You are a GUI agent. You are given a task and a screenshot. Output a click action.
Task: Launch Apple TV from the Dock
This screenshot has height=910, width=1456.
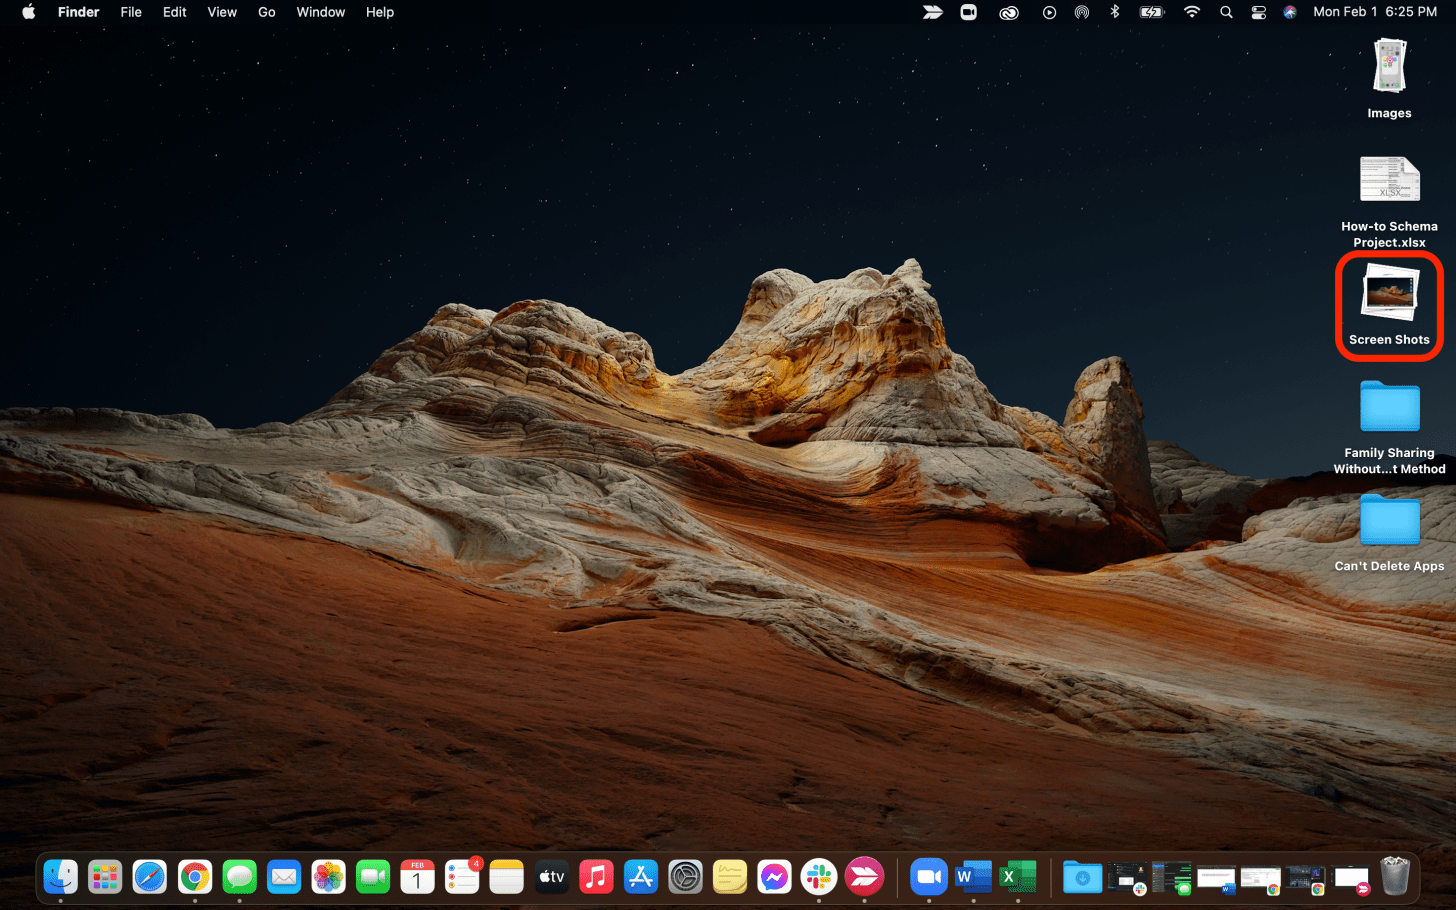coord(551,877)
